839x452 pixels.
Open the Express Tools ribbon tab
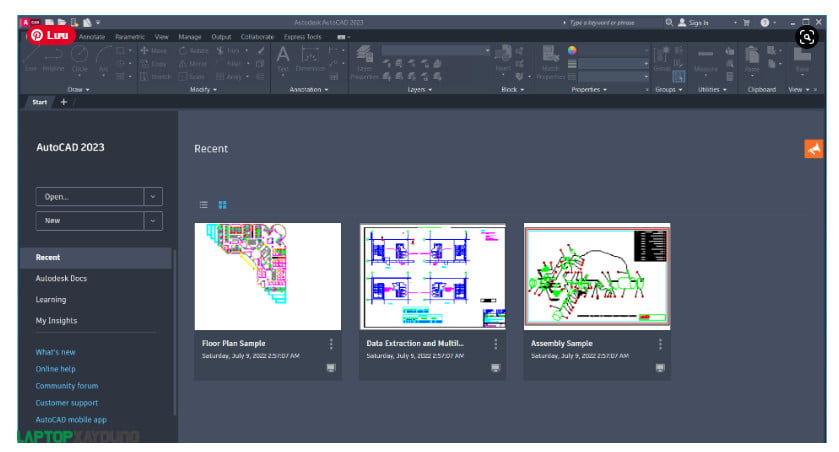click(x=303, y=37)
